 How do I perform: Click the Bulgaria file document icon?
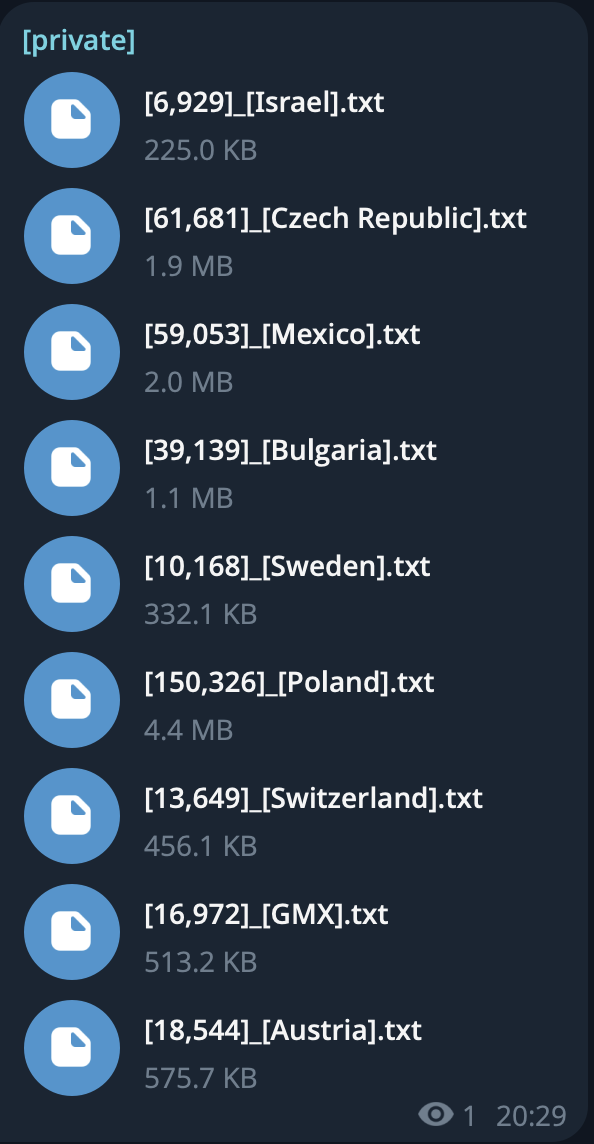(x=72, y=468)
